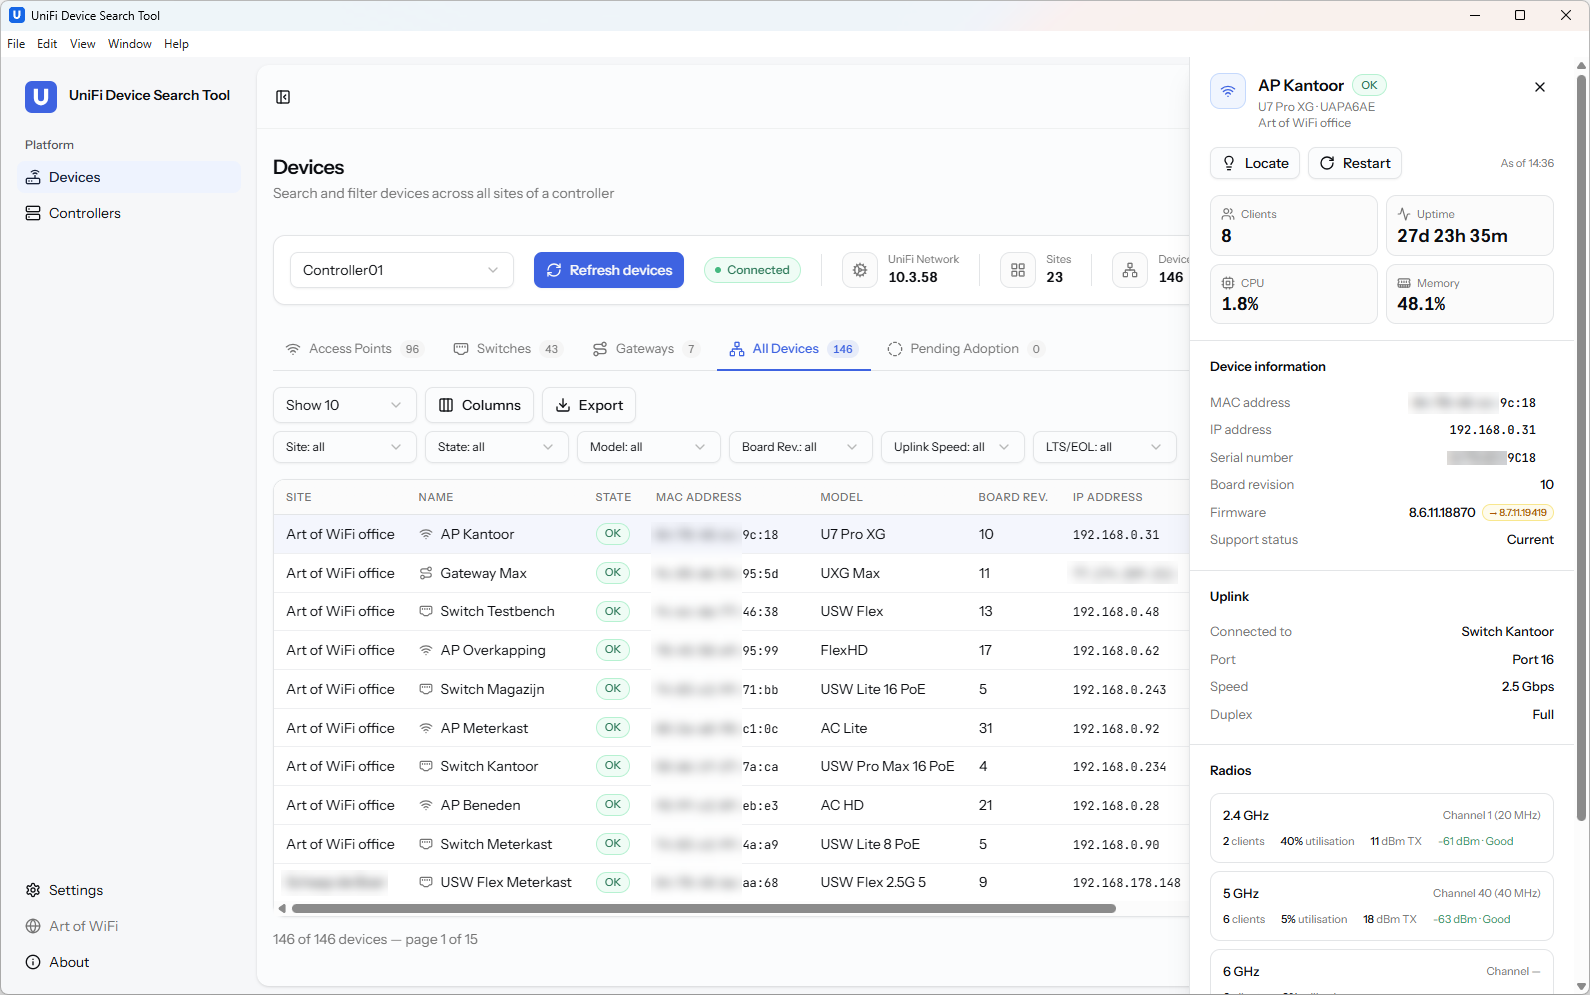Click the Locate button
The height and width of the screenshot is (995, 1590).
(x=1255, y=163)
